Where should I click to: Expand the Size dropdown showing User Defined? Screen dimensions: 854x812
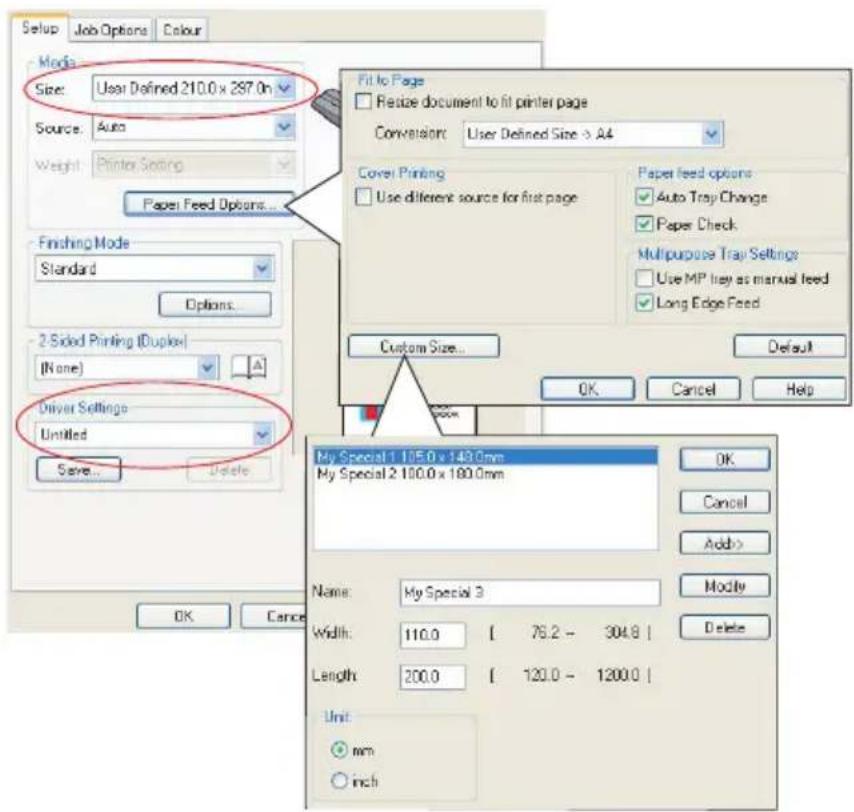coord(194,88)
